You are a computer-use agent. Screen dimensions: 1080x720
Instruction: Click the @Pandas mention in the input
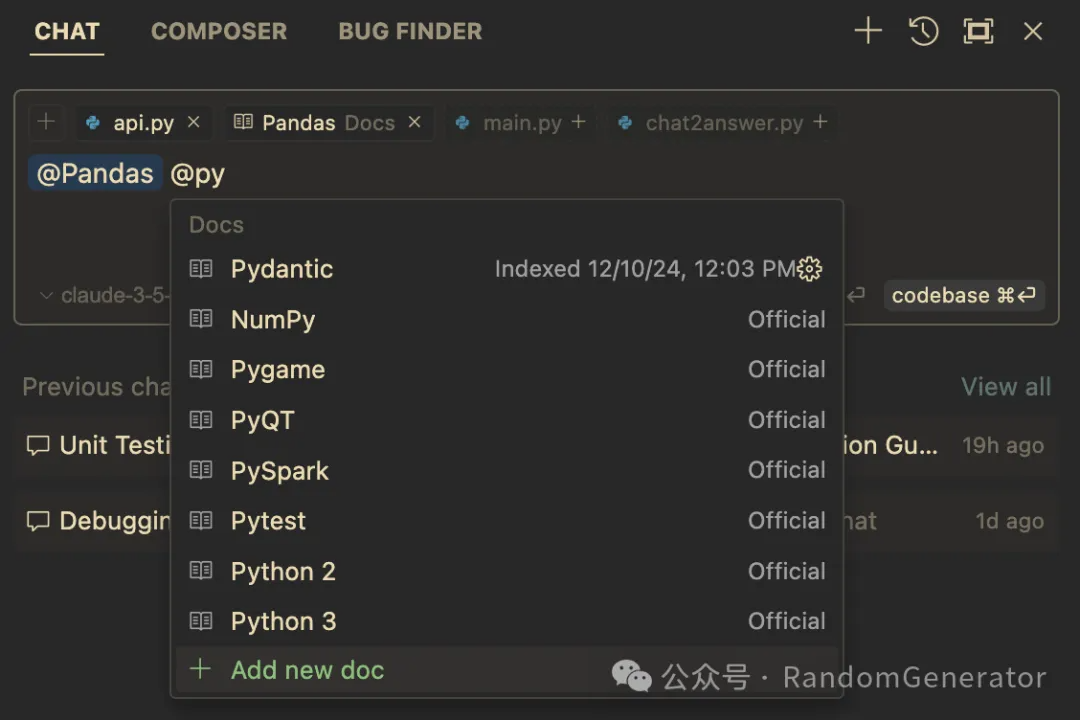[95, 173]
